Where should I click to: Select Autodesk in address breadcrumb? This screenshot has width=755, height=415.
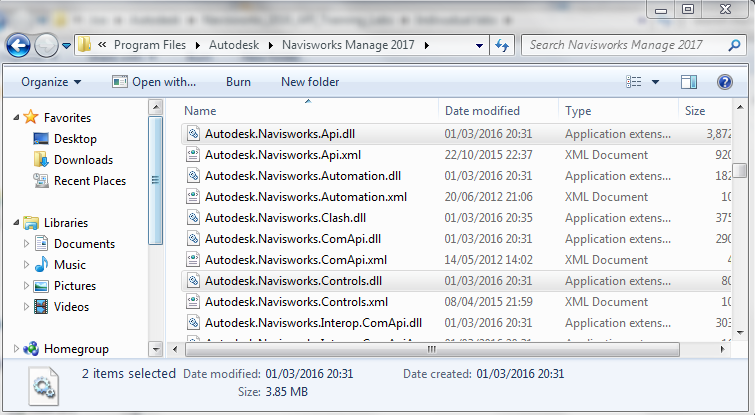click(234, 45)
